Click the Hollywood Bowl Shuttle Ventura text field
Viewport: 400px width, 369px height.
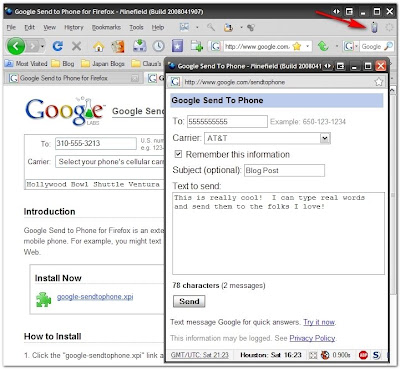point(94,184)
